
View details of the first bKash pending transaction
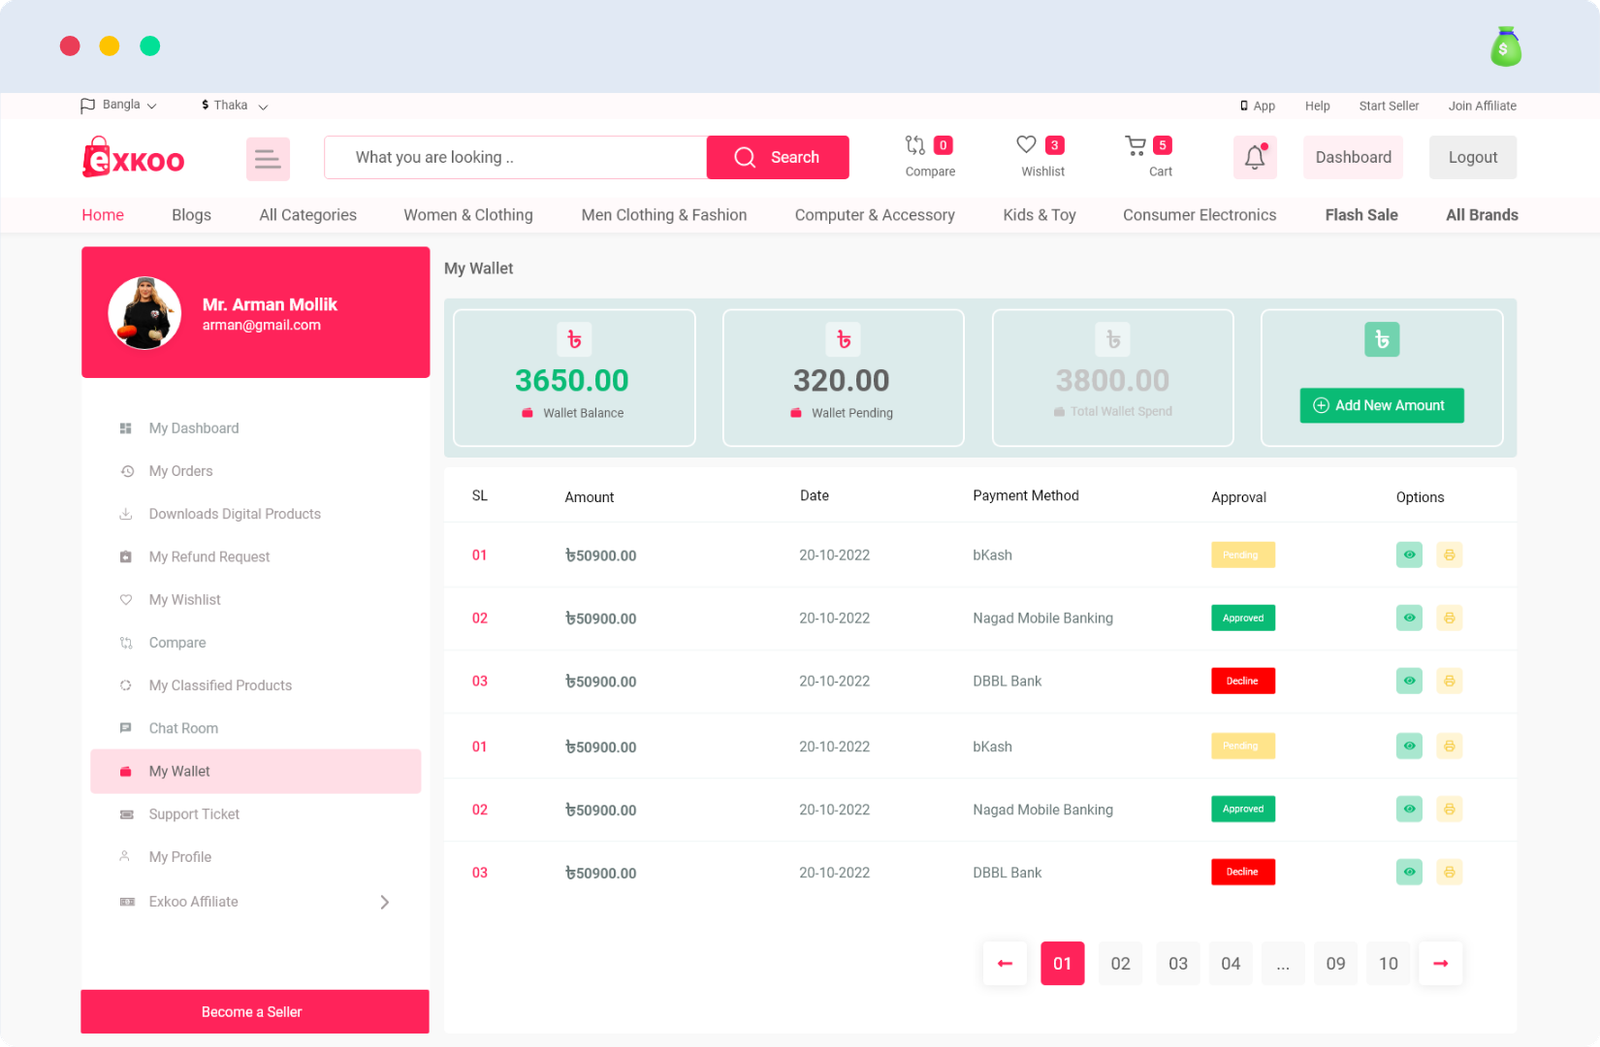(1409, 555)
